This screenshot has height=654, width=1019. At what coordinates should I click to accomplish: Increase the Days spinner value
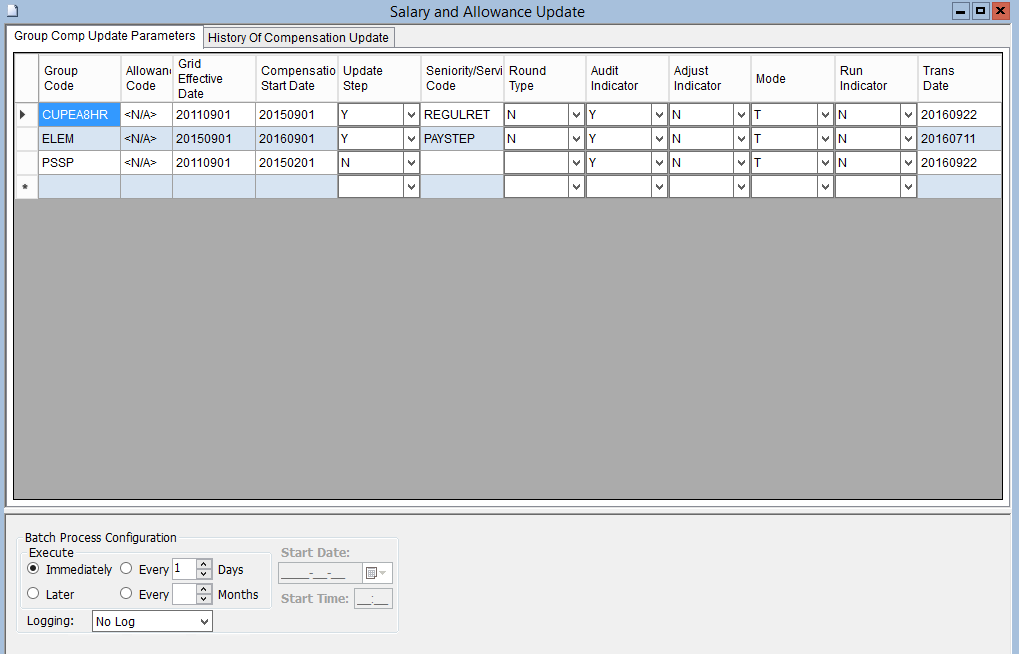pyautogui.click(x=204, y=564)
